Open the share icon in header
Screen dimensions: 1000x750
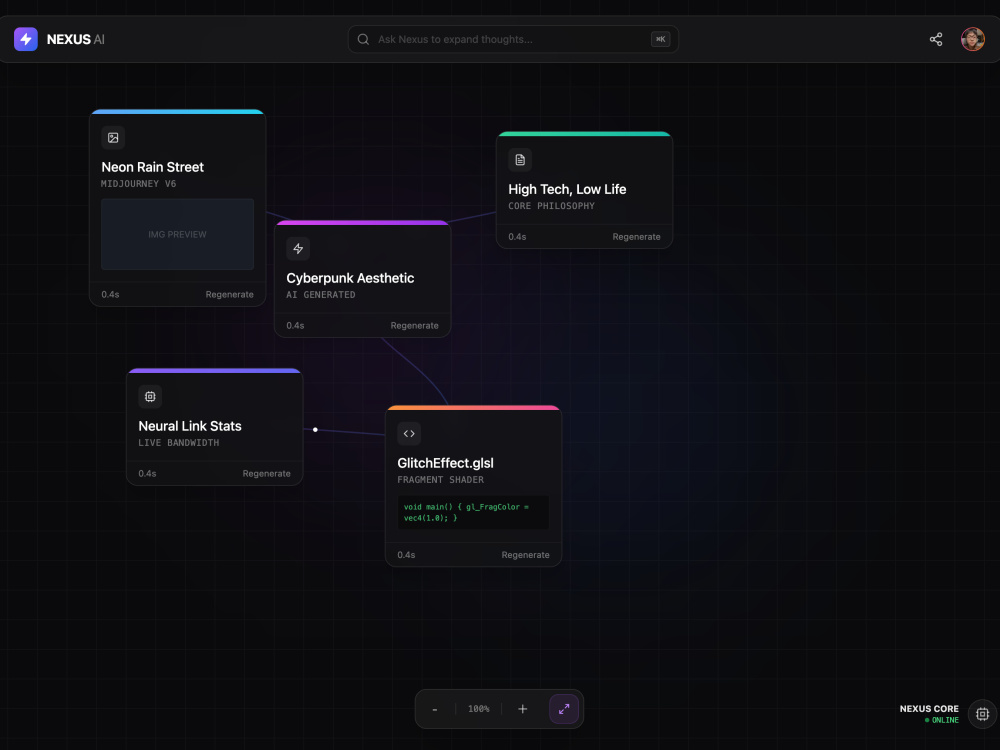click(936, 39)
